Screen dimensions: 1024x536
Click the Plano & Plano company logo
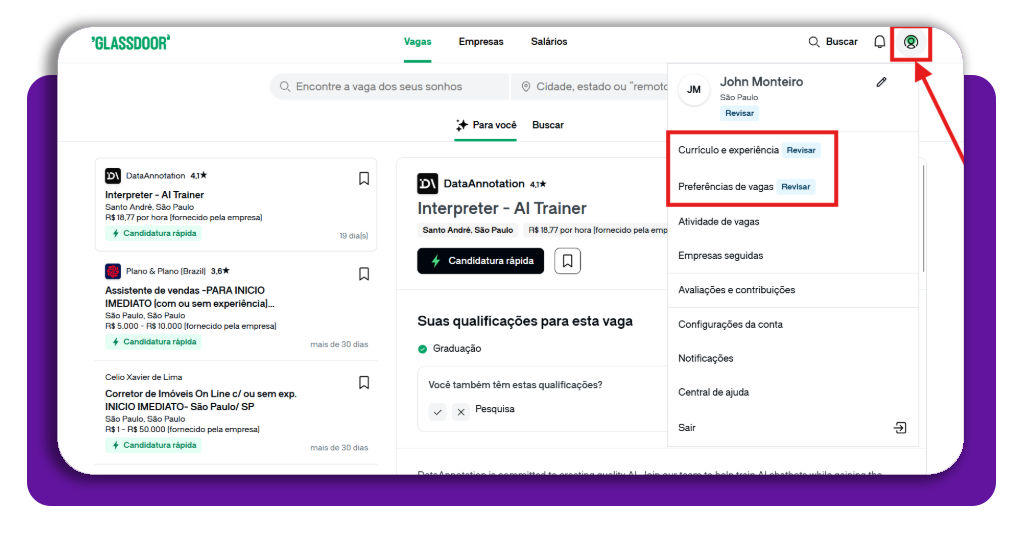tap(113, 271)
